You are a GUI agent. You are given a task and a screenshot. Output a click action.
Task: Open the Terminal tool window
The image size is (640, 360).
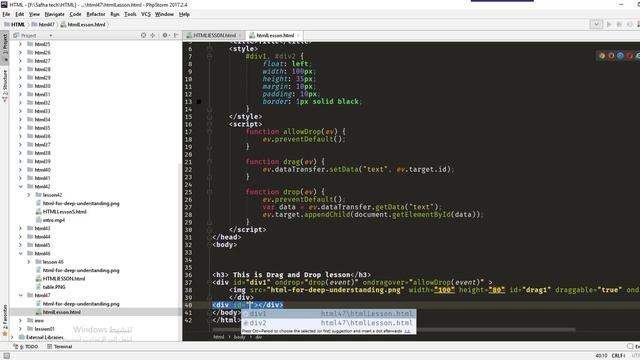tap(60, 347)
